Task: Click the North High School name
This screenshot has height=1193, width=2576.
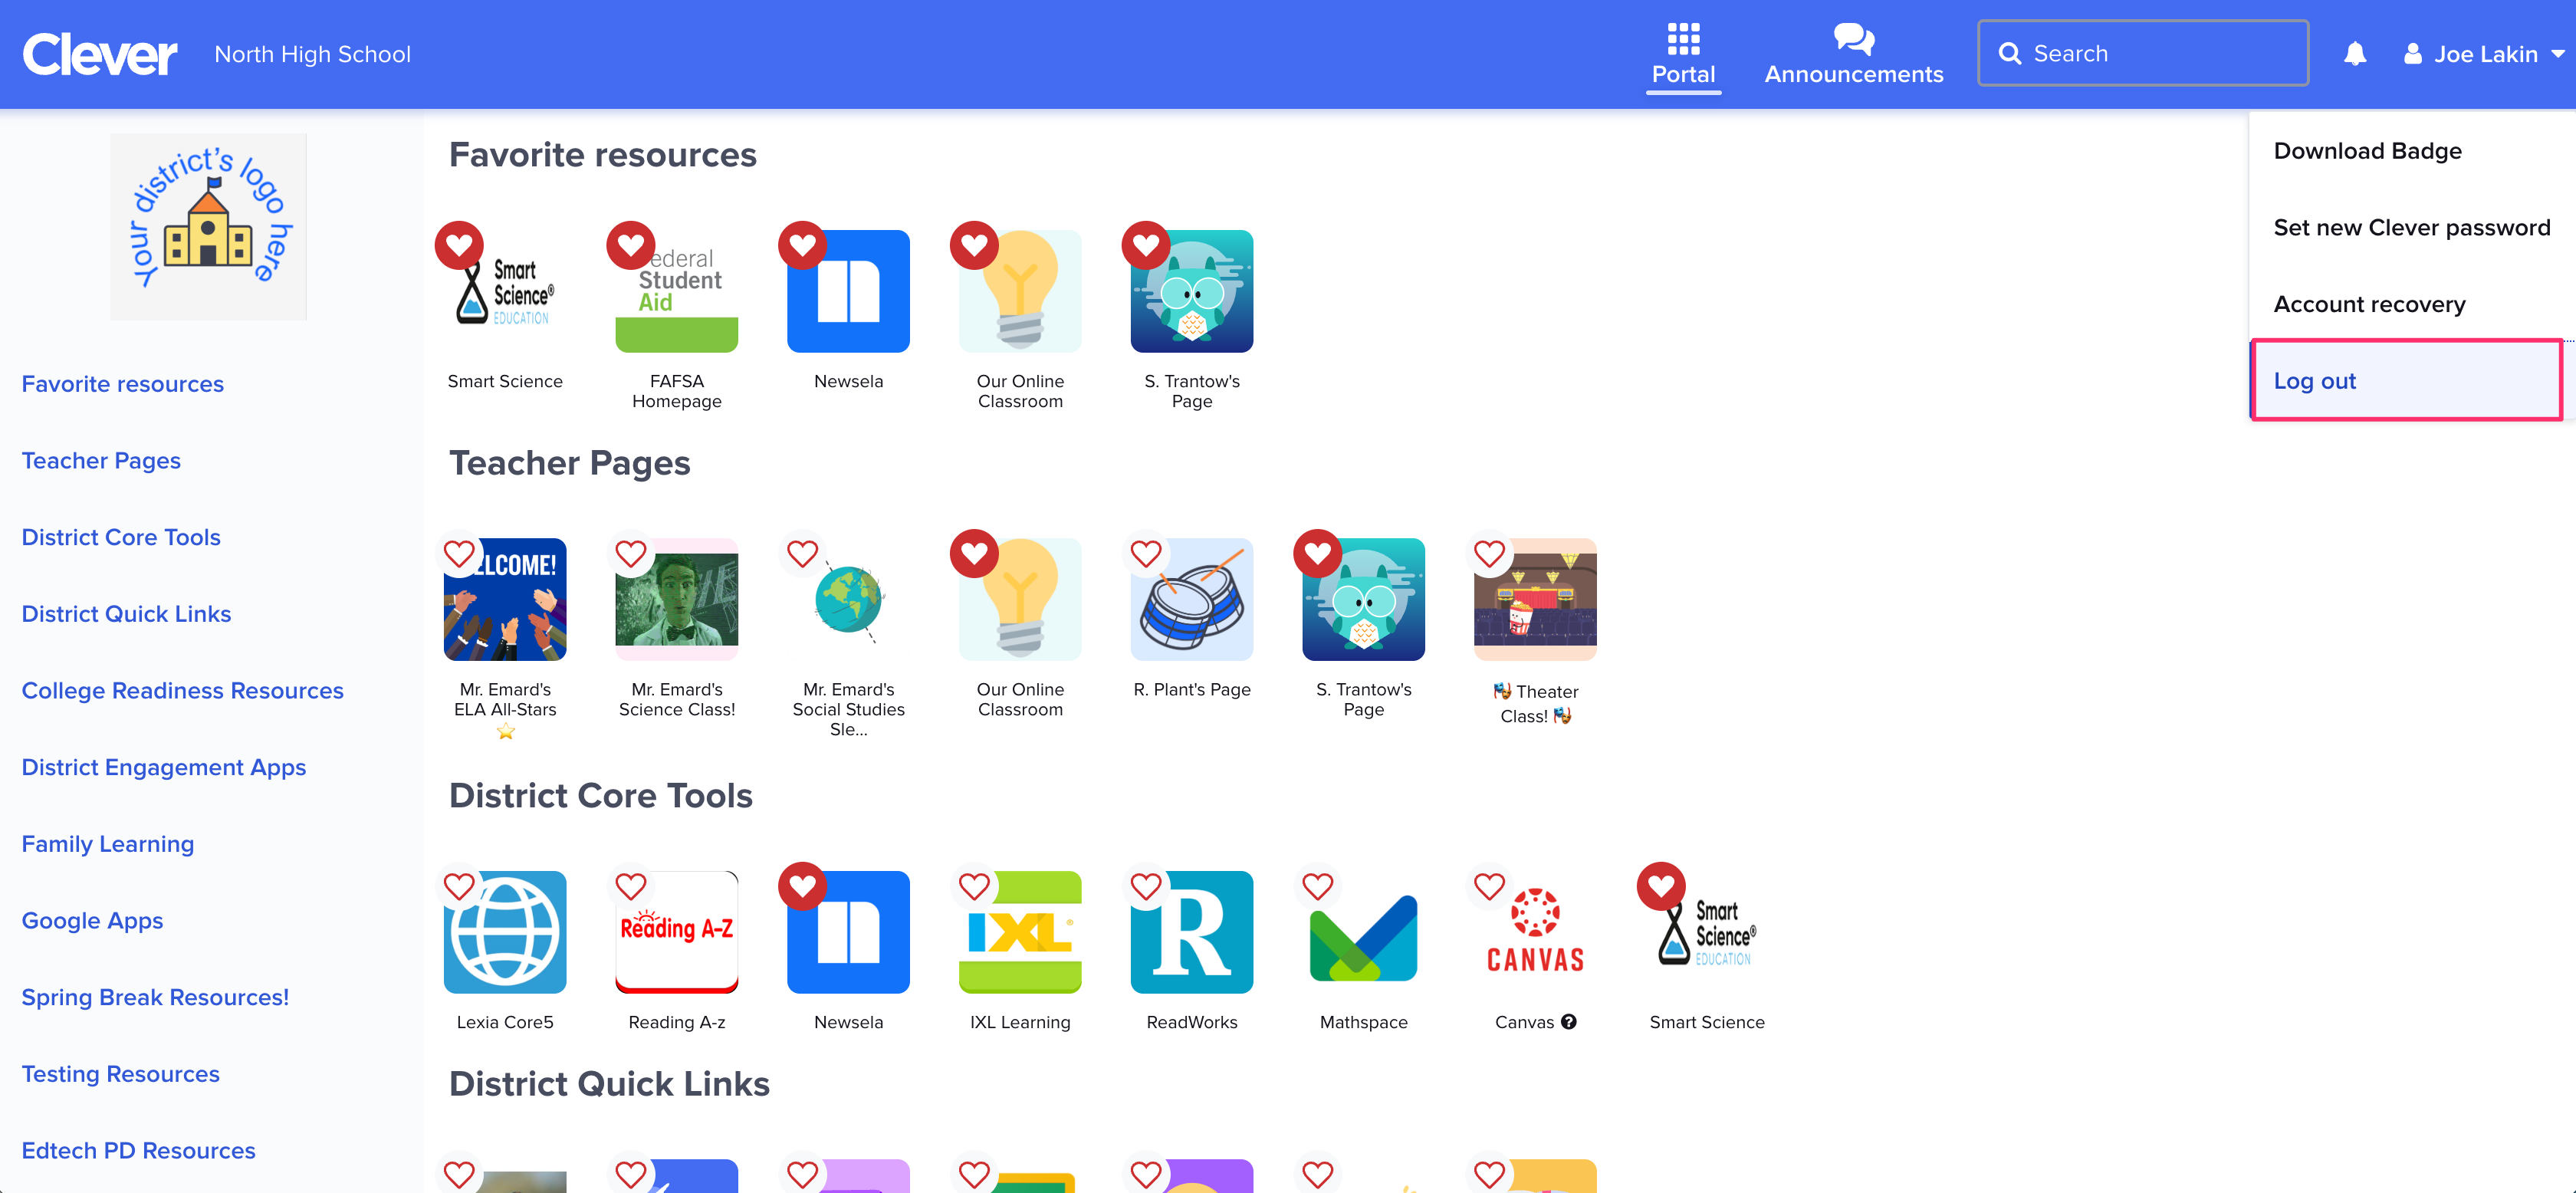Action: [312, 54]
